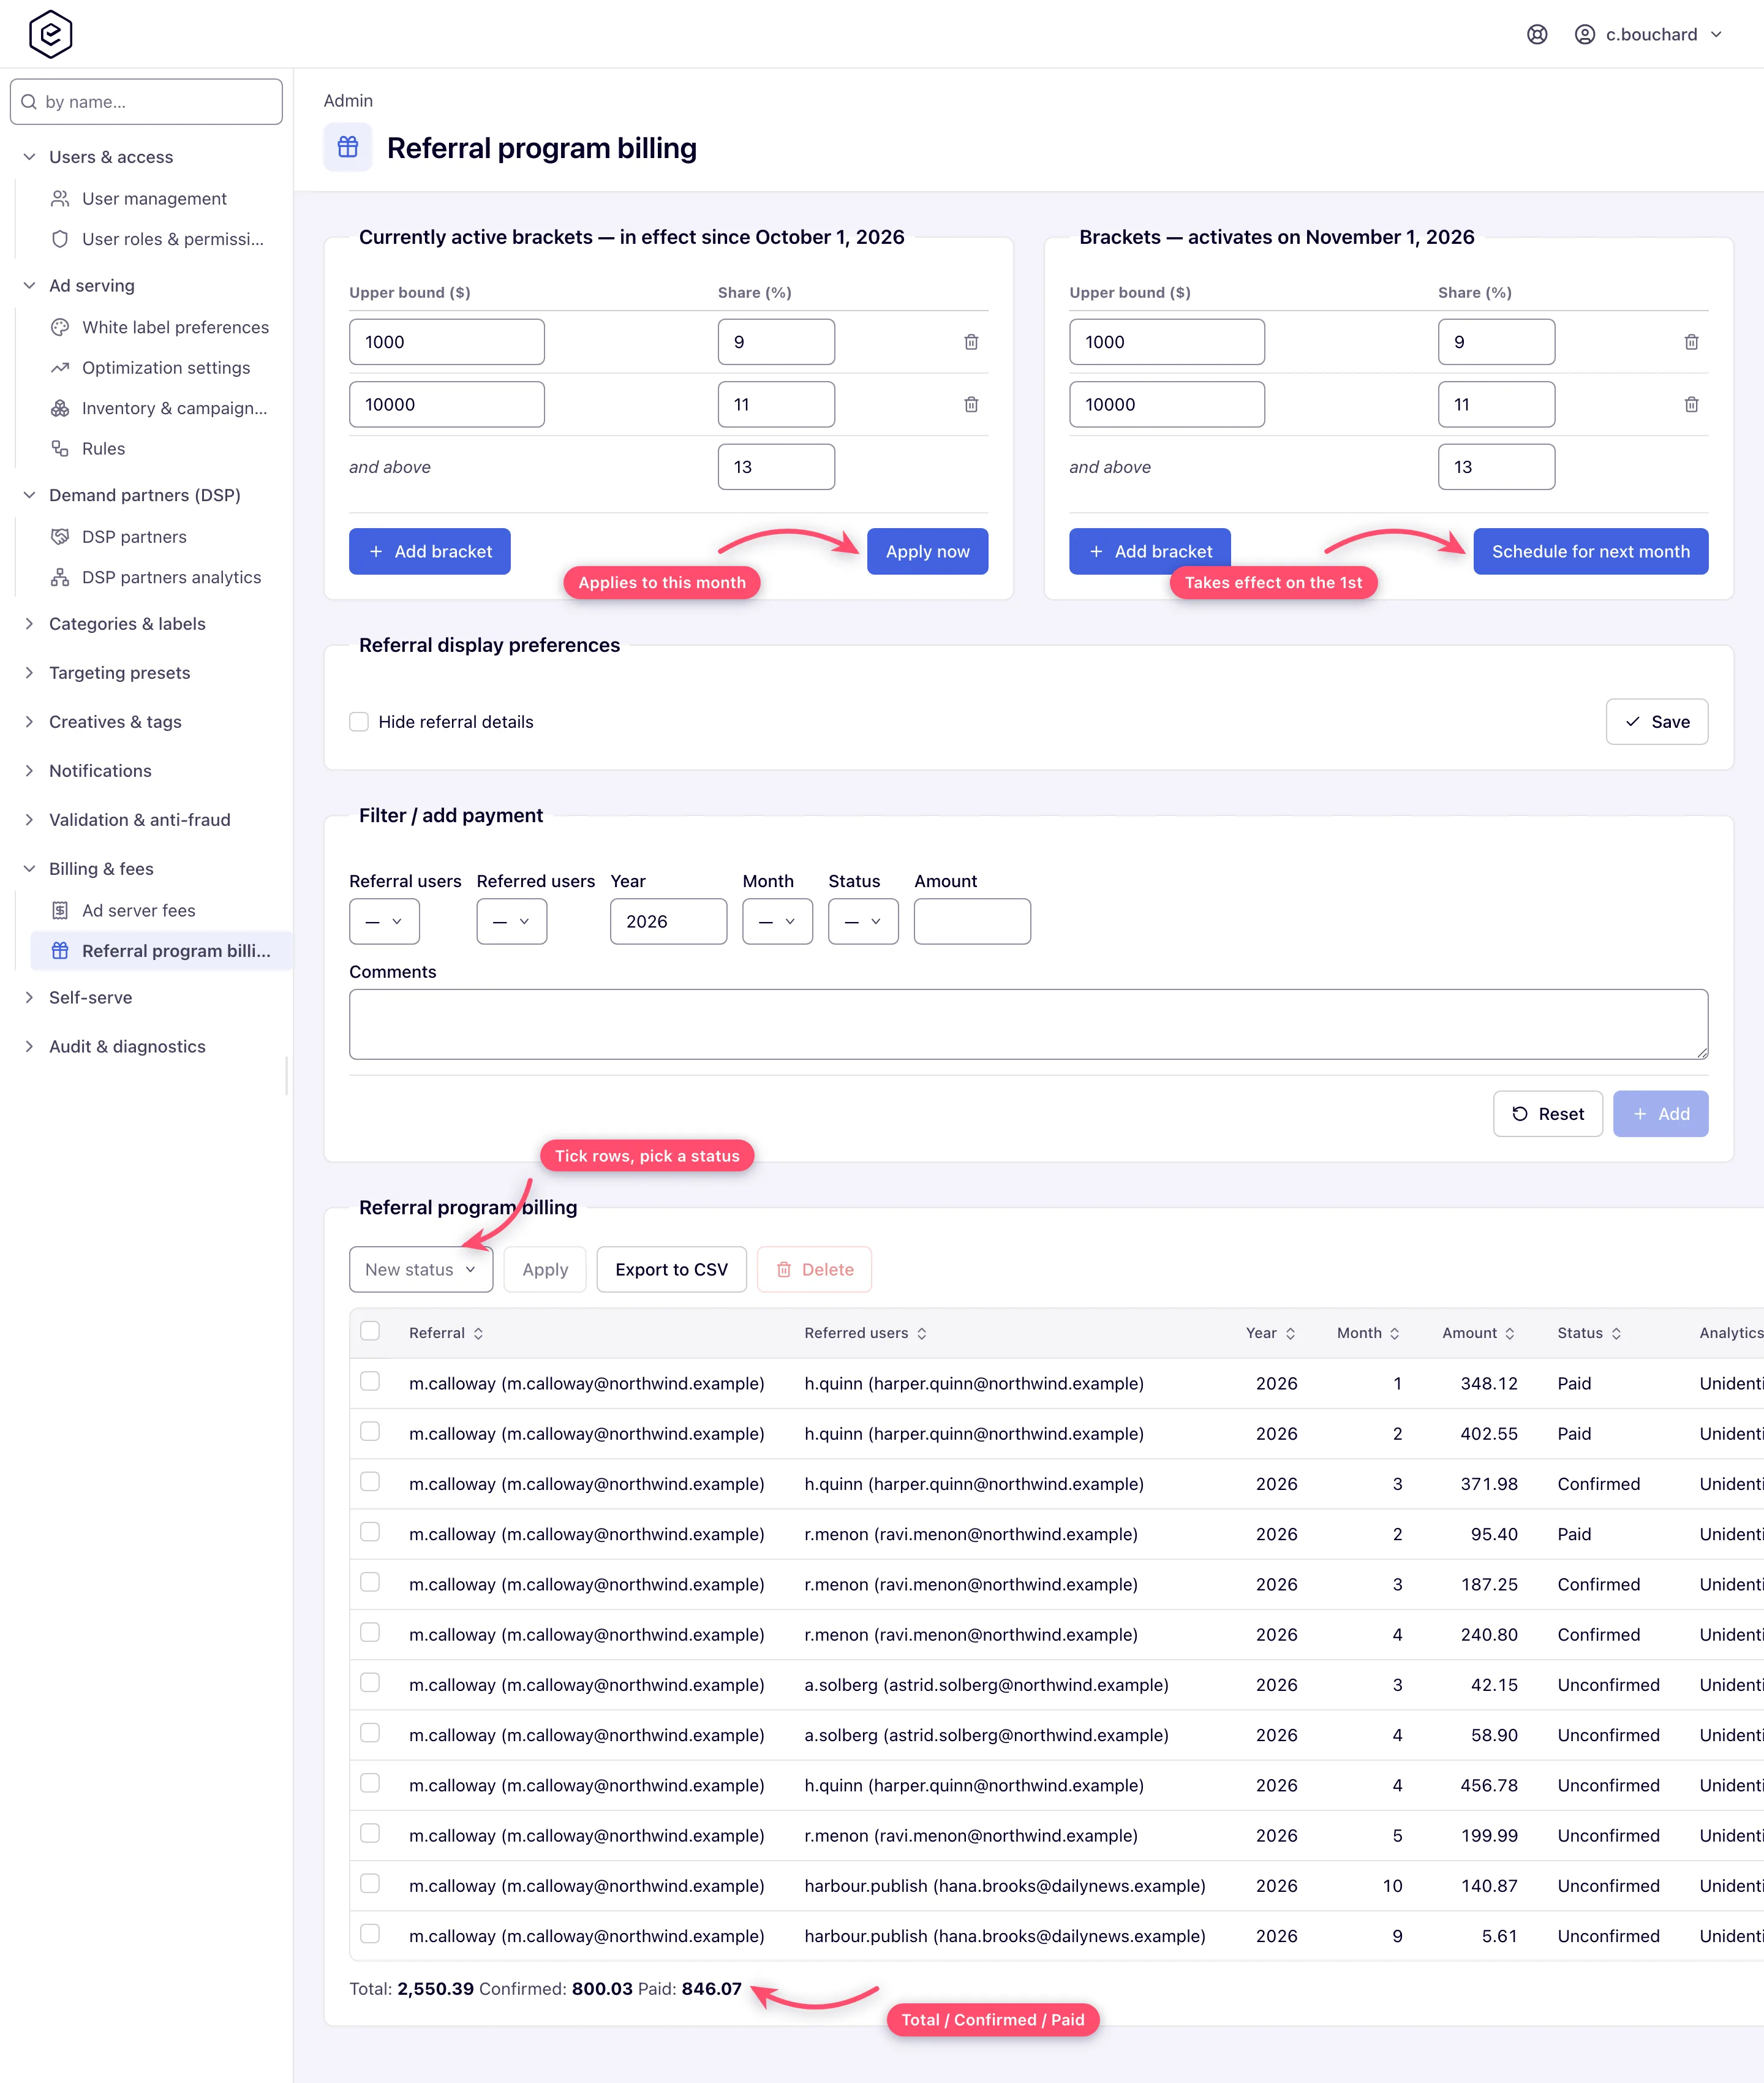1764x2083 pixels.
Task: Tick the select-all rows header checkbox
Action: point(370,1331)
